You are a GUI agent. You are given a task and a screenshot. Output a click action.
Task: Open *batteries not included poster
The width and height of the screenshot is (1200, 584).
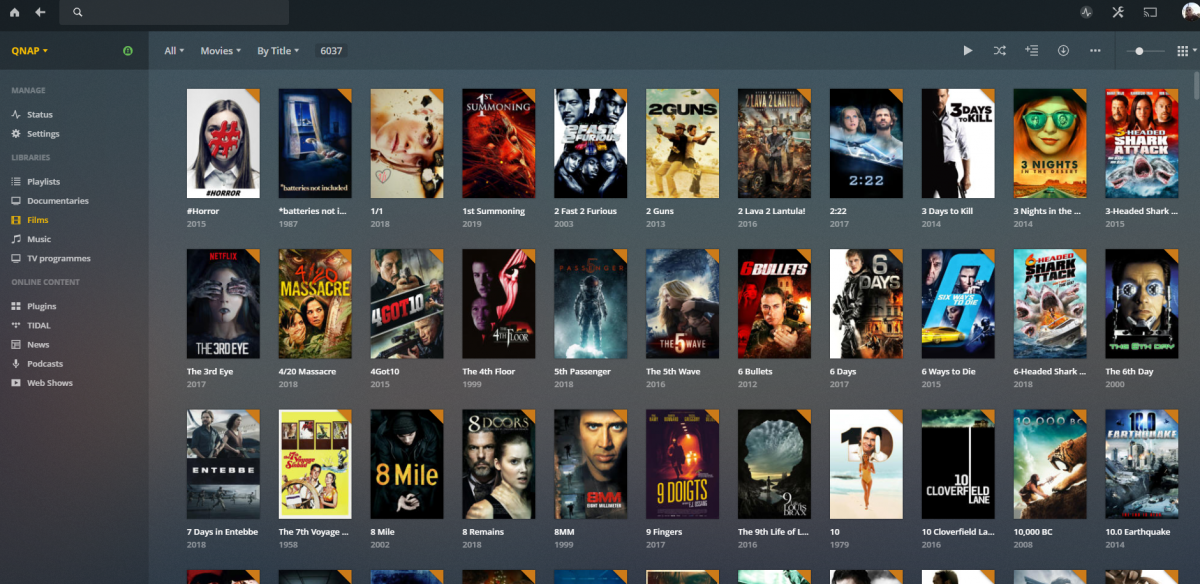[x=315, y=143]
